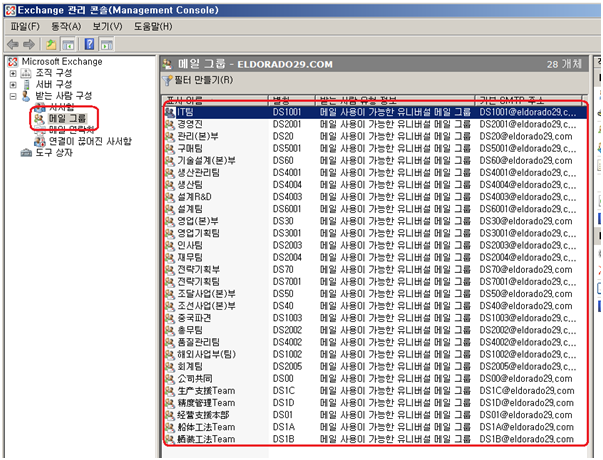Viewport: 603px width, 460px height.
Task: Select 서버 구성 tree item
Action: tap(54, 84)
